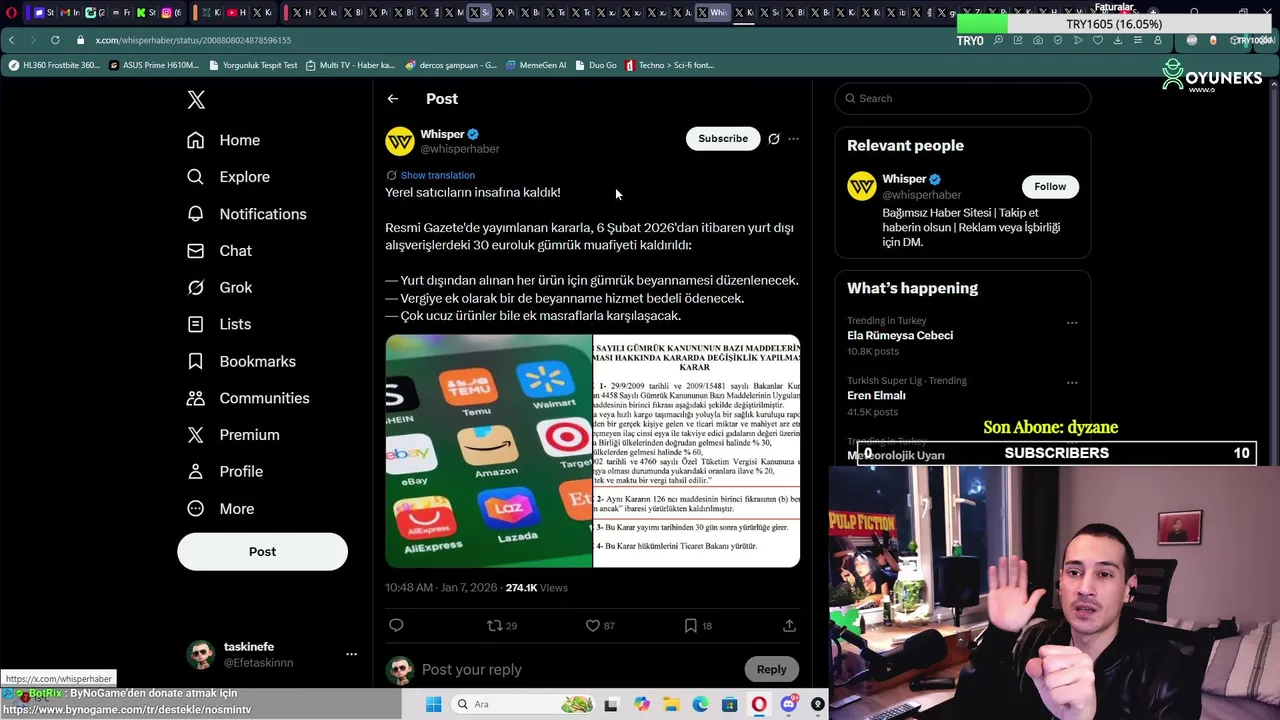1280x720 pixels.
Task: Click the X logo in the sidebar
Action: coord(196,99)
